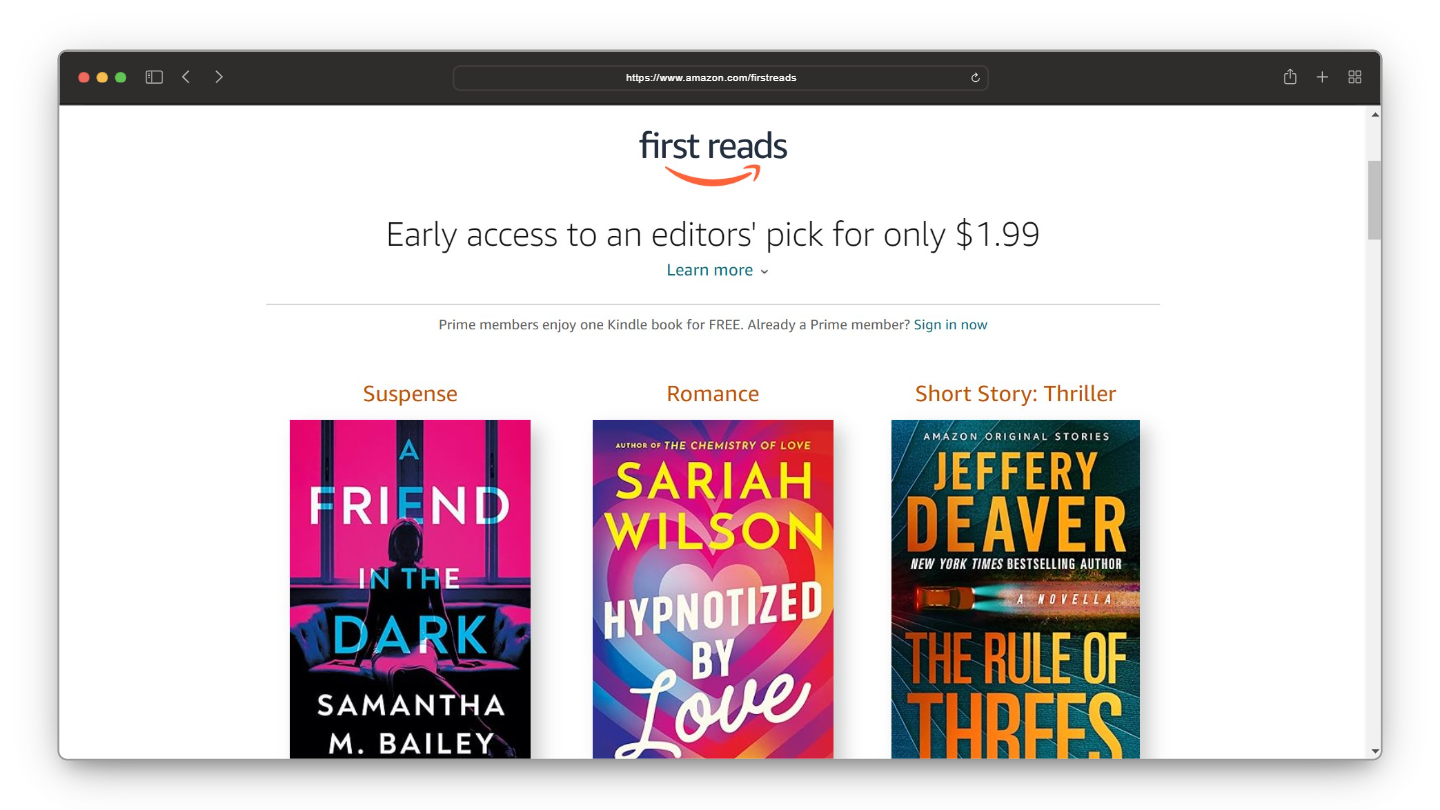Go back with the left arrow
This screenshot has height=810, width=1440.
(186, 77)
